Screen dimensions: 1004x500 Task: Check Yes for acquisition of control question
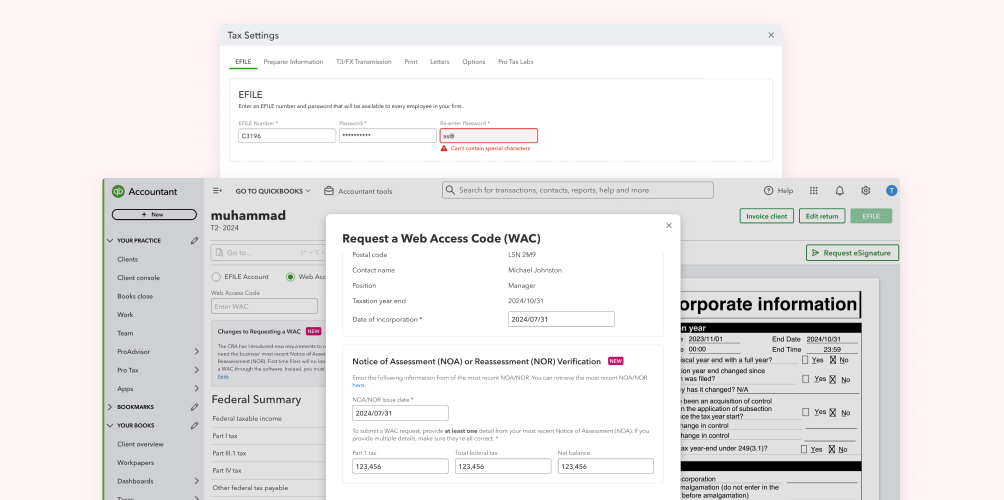coord(805,412)
